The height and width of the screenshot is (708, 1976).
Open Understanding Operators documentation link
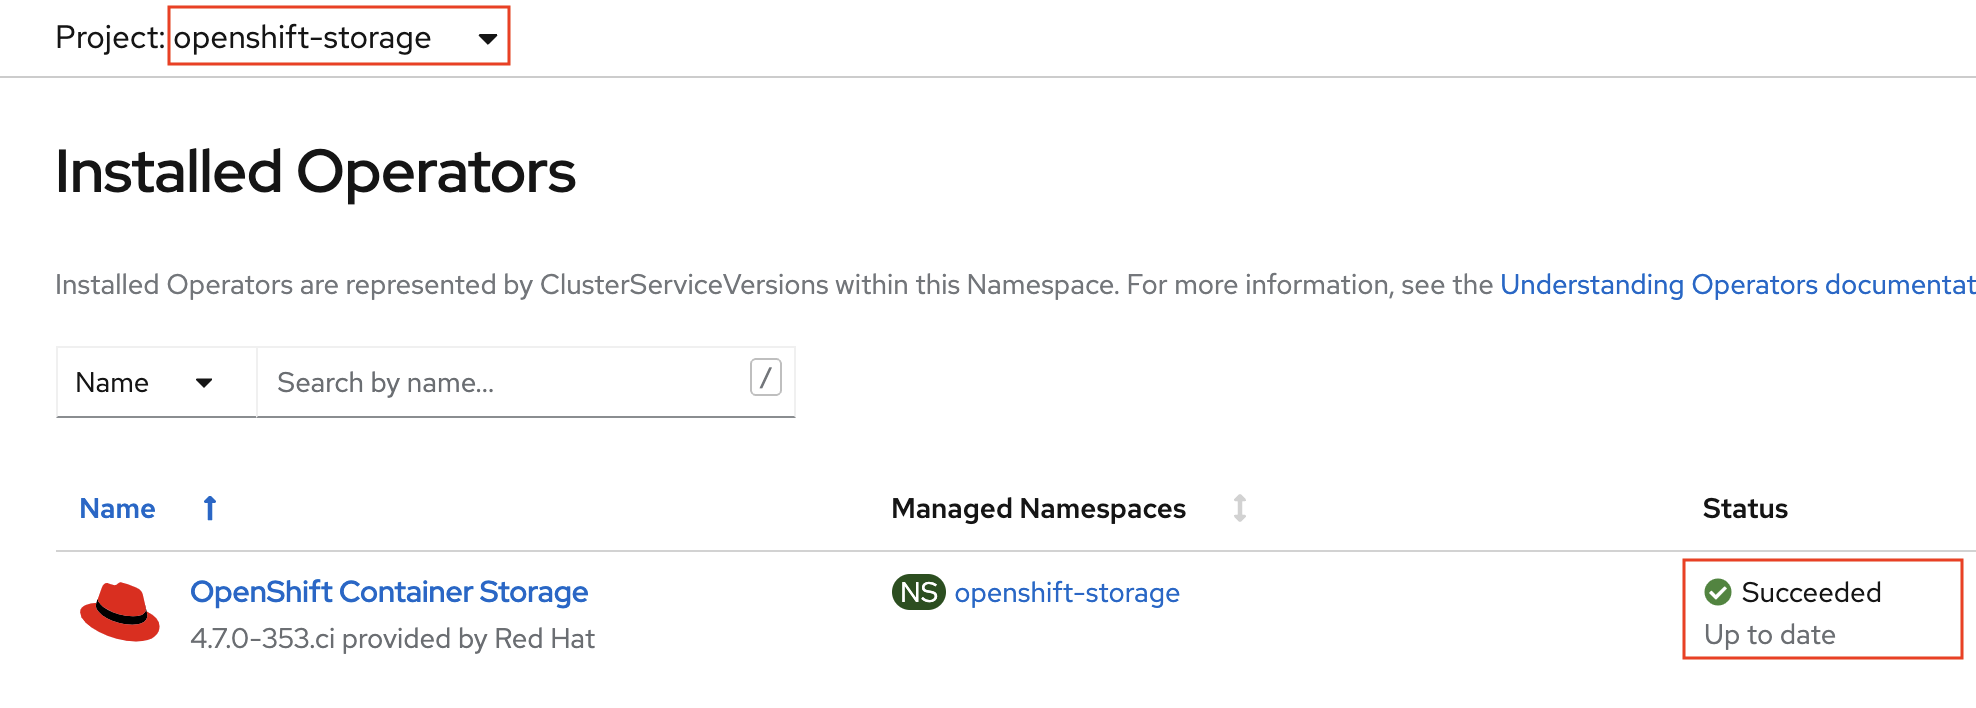(1737, 285)
